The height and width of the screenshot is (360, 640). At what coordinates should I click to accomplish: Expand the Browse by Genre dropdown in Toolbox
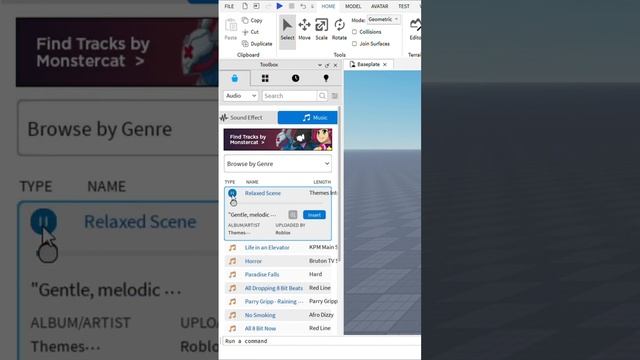[x=278, y=164]
